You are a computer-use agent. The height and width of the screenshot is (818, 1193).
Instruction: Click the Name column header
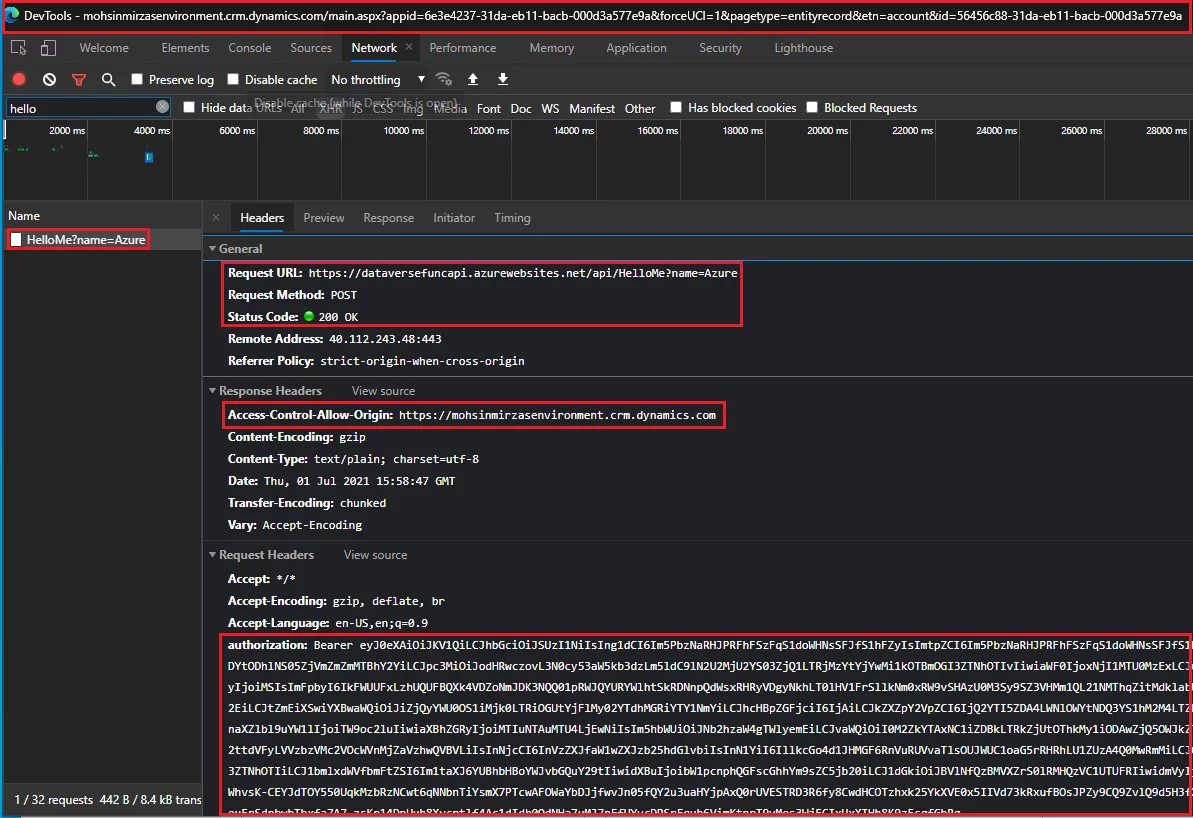[24, 216]
